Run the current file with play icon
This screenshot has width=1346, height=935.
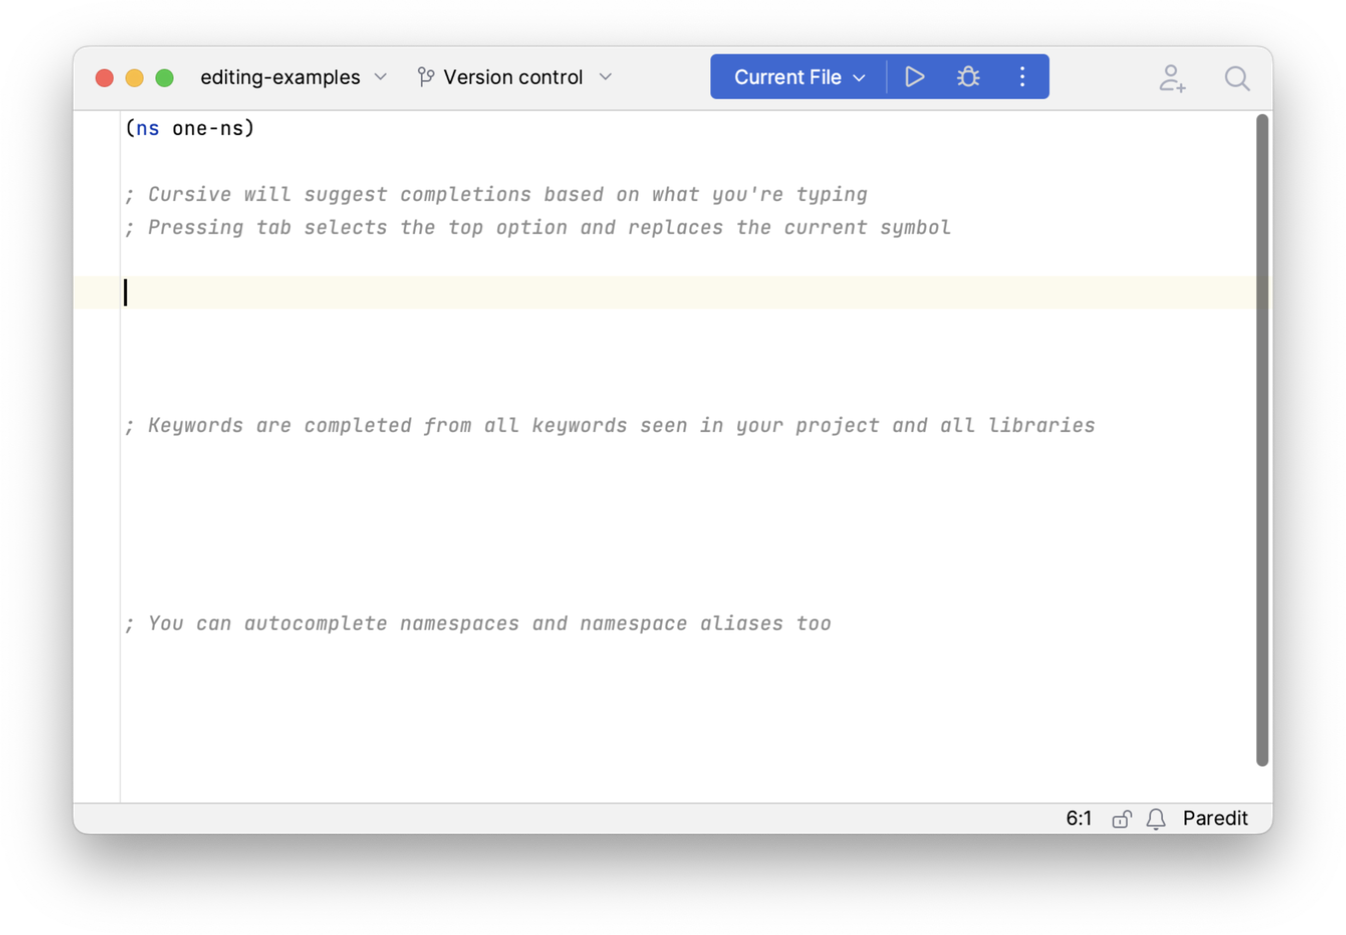pos(914,77)
